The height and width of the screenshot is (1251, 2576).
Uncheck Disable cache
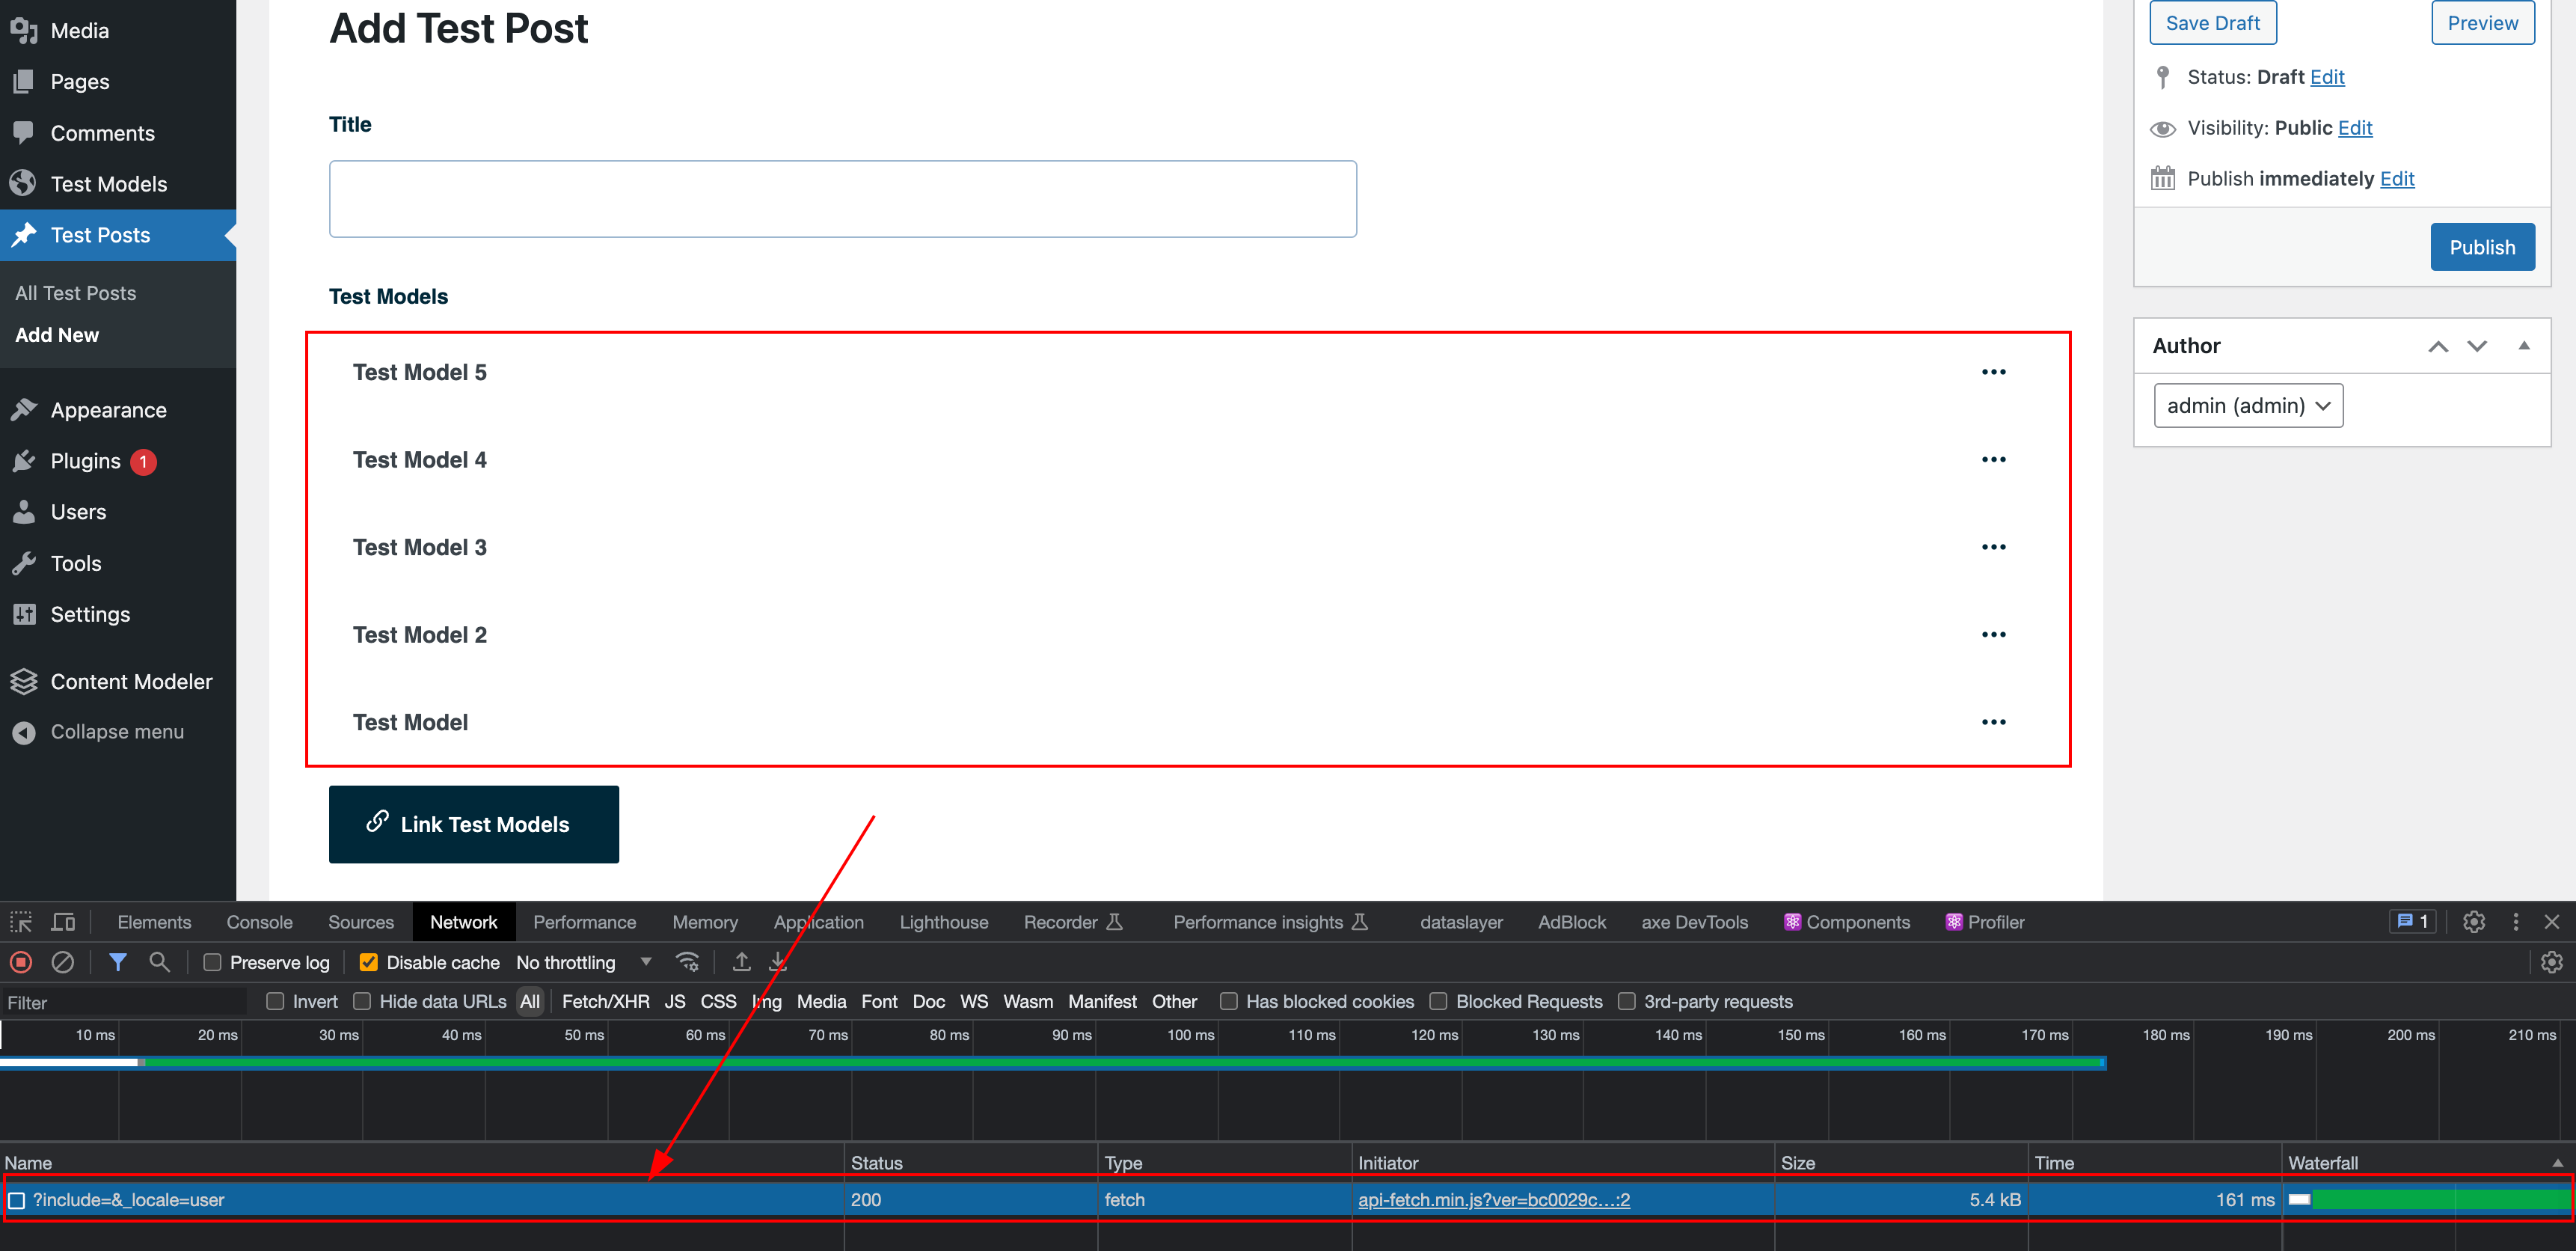click(x=368, y=961)
